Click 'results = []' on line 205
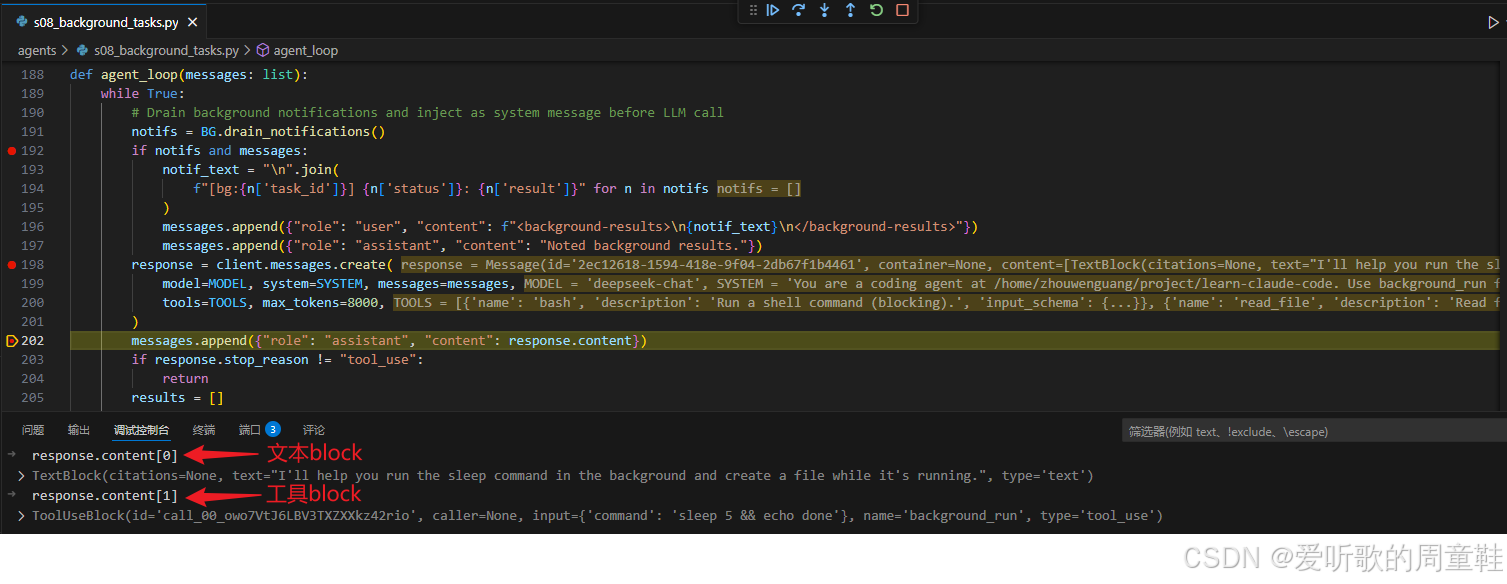1507x584 pixels. click(x=178, y=398)
